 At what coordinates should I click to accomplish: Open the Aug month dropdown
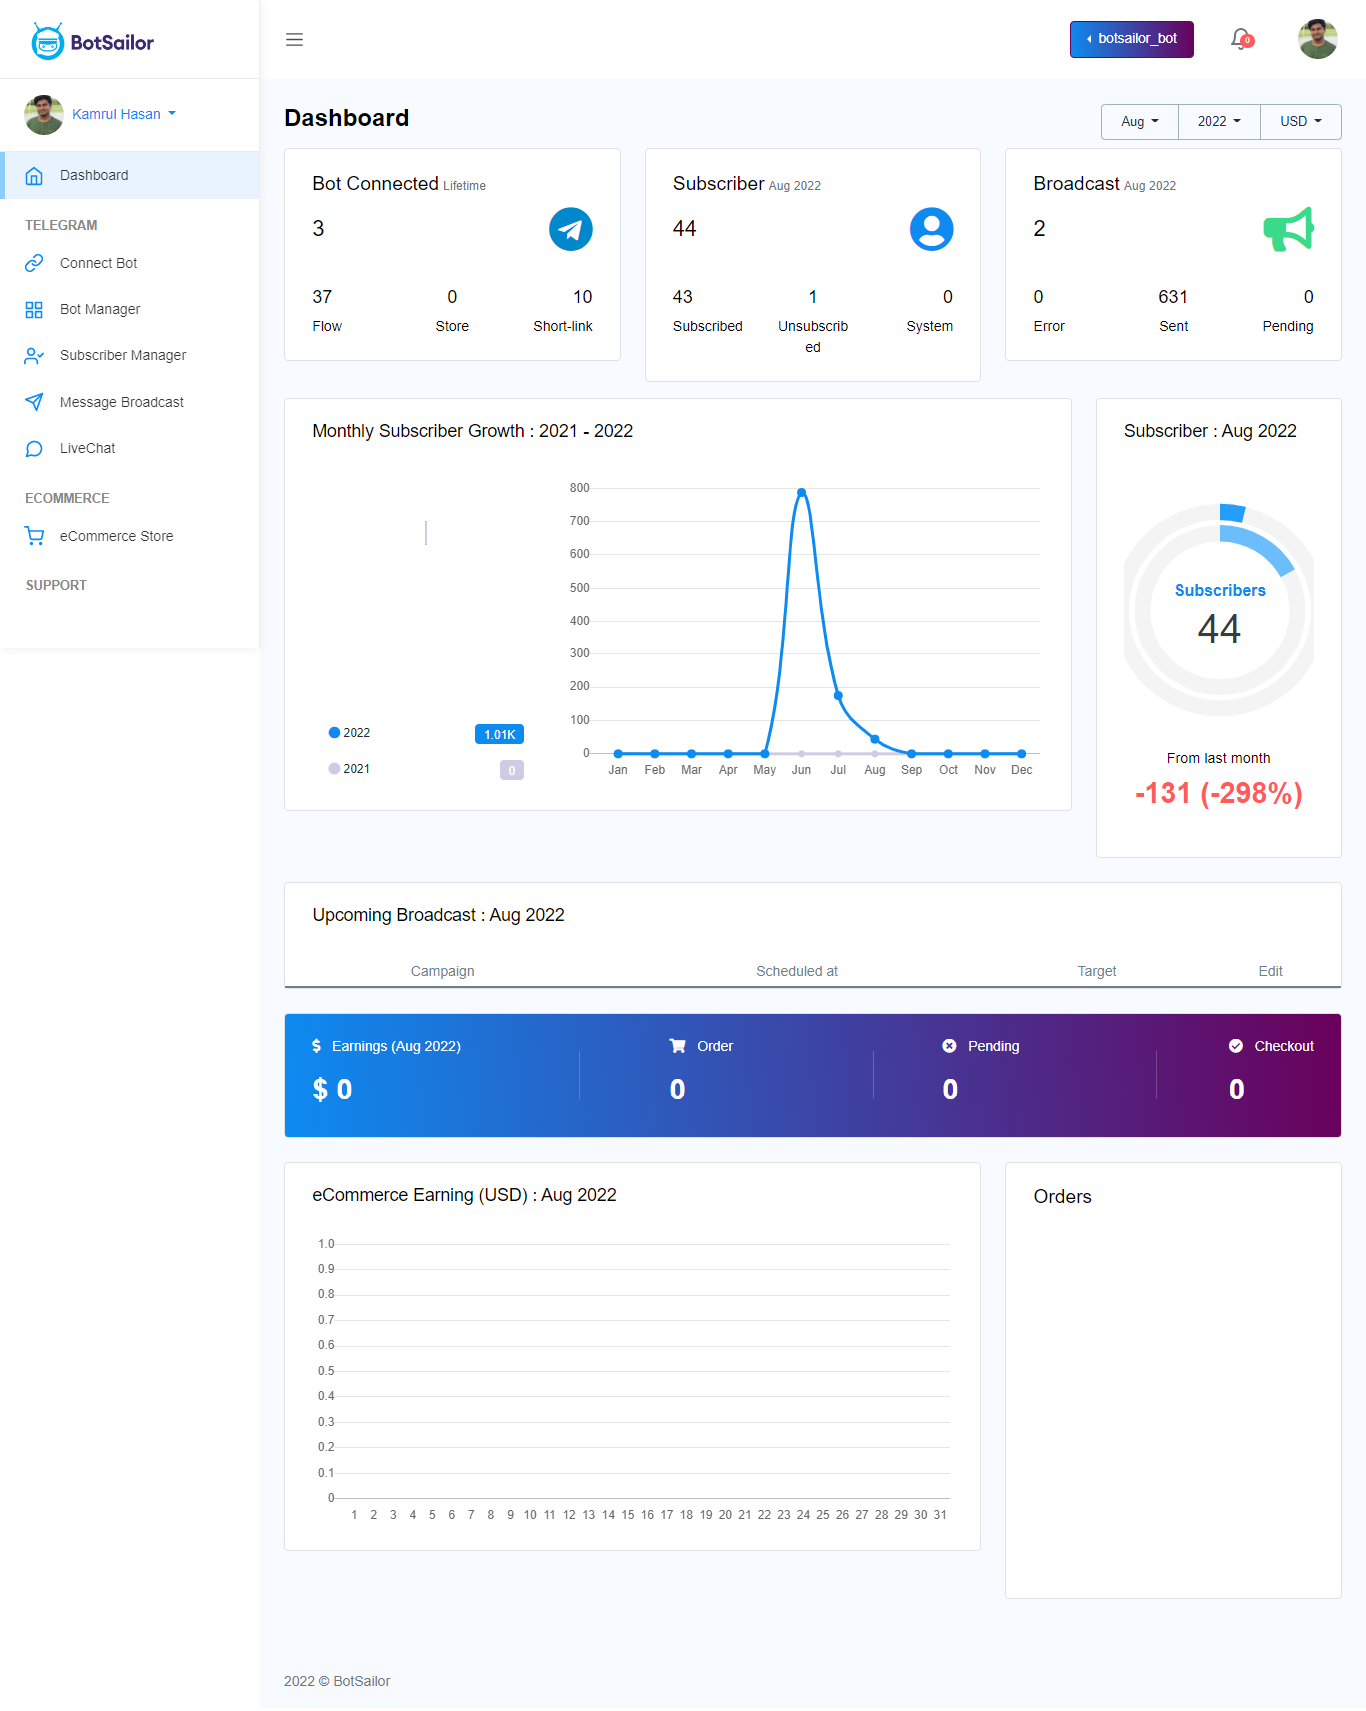(x=1140, y=121)
